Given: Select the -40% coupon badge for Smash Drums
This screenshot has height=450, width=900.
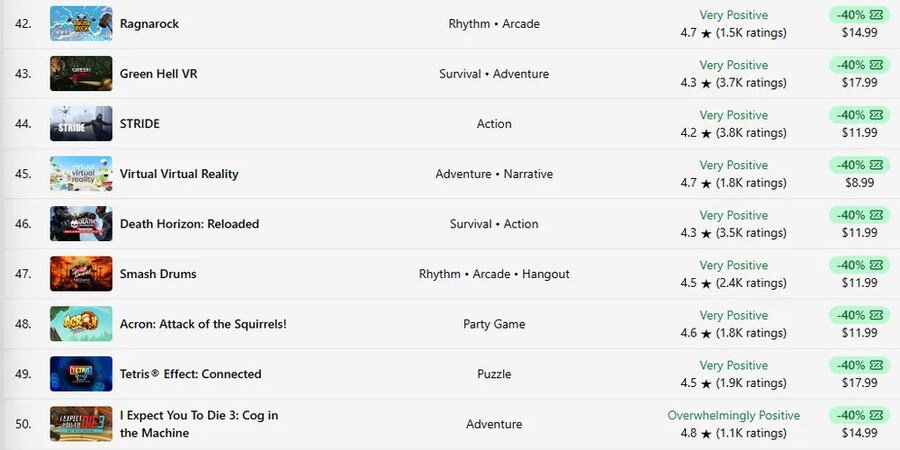Looking at the screenshot, I should (859, 265).
